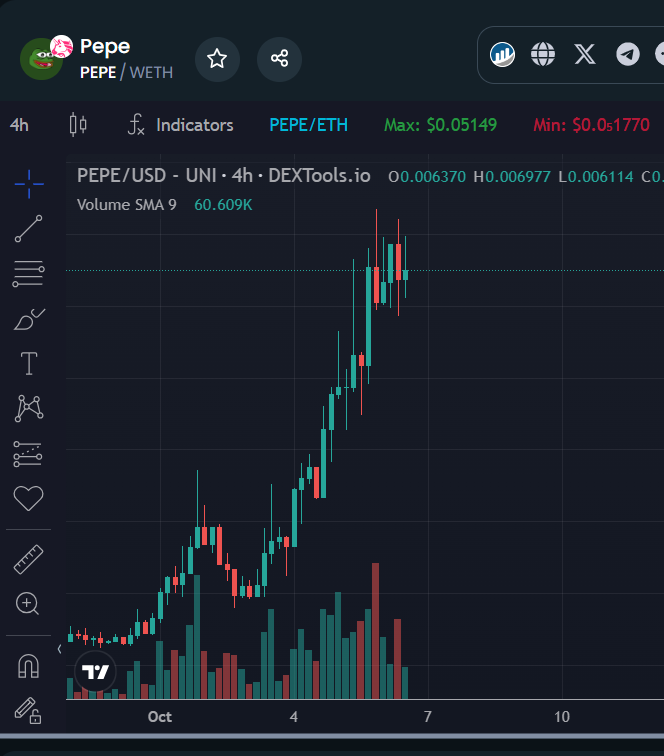Open the CoinMarketCap chart link icon

pyautogui.click(x=502, y=54)
